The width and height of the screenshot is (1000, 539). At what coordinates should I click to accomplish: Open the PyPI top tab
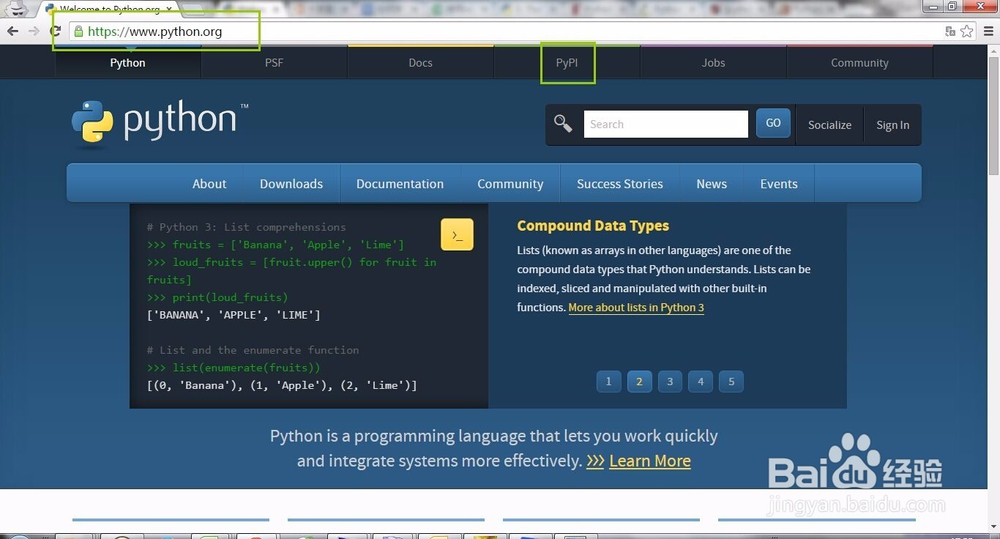[x=566, y=63]
